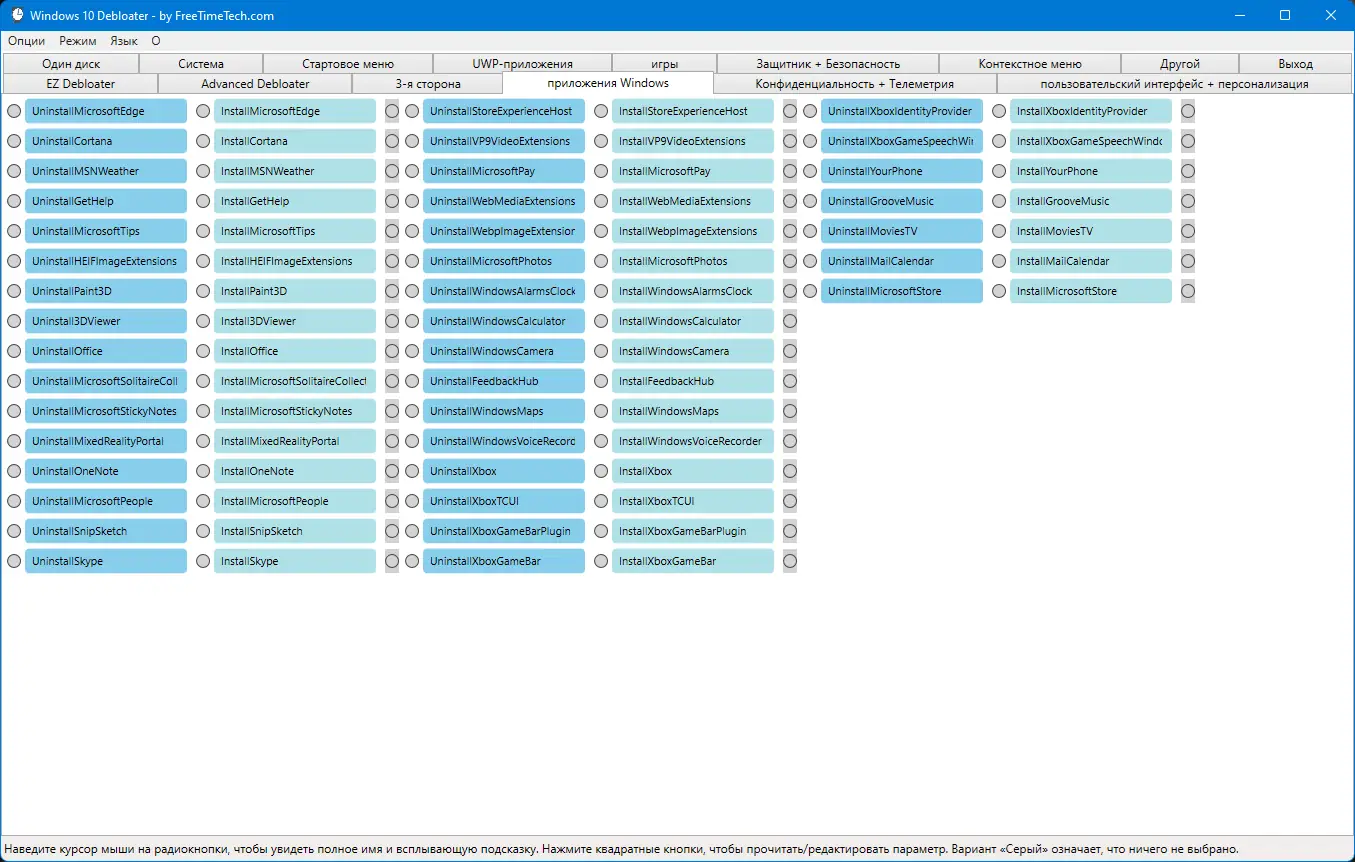Open the Стартовое меню tab
Viewport: 1355px width, 862px height.
[x=348, y=64]
